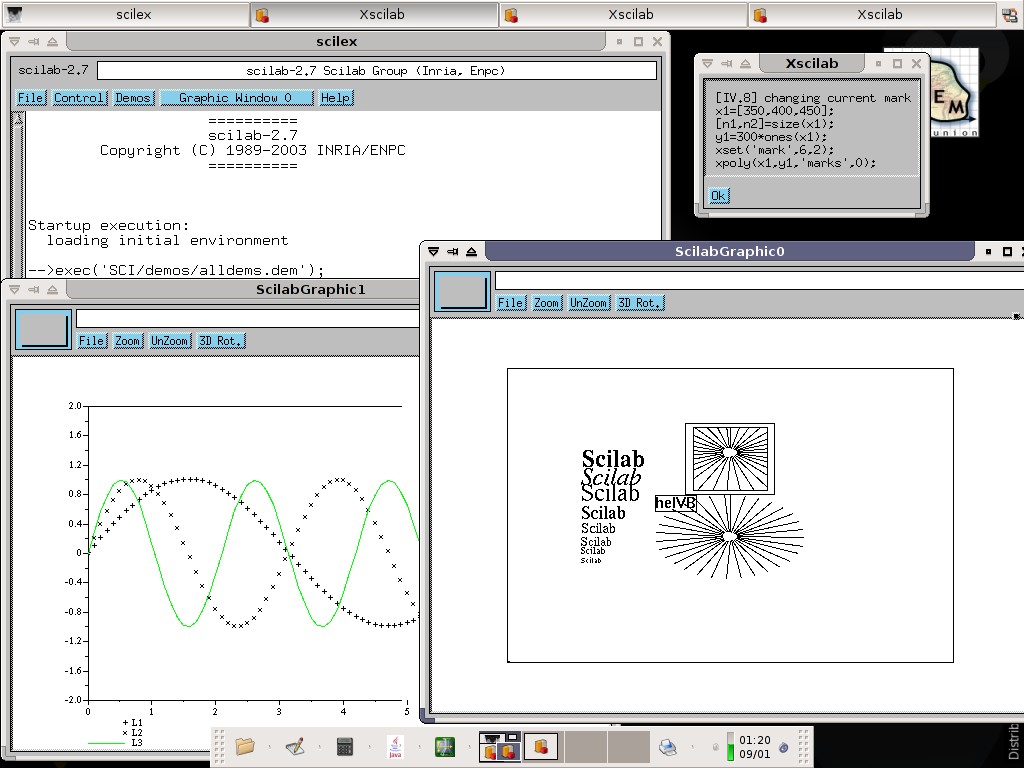Click the printer icon in the panel

668,746
